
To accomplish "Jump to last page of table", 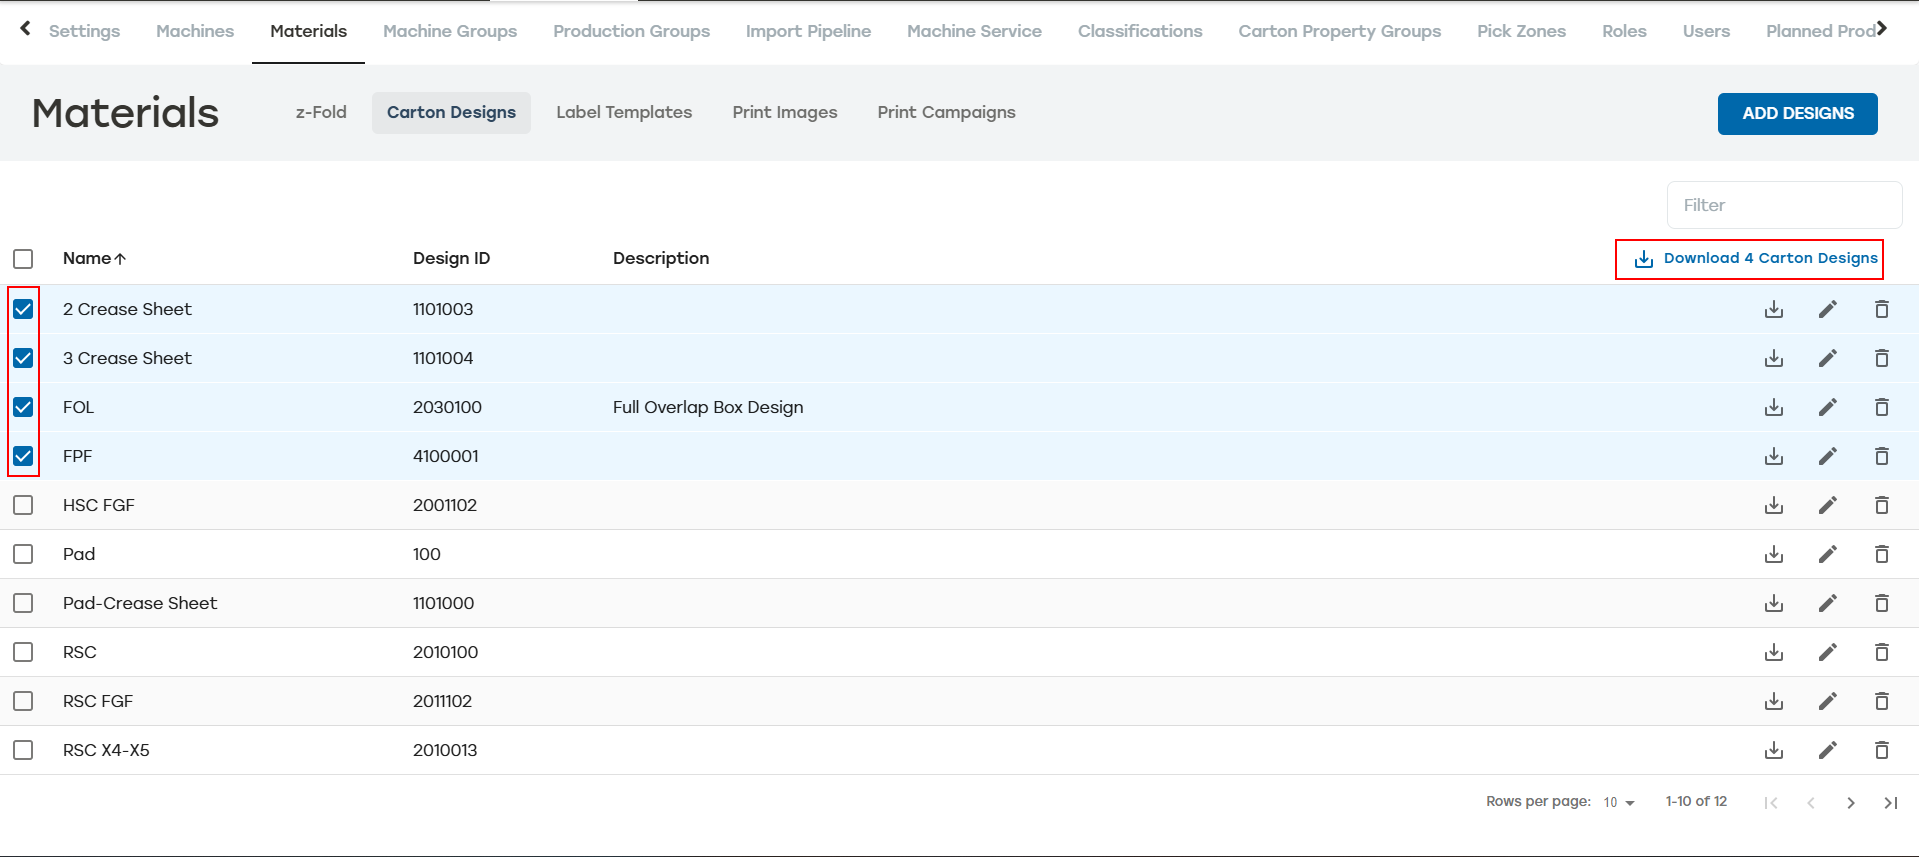I will coord(1890,802).
